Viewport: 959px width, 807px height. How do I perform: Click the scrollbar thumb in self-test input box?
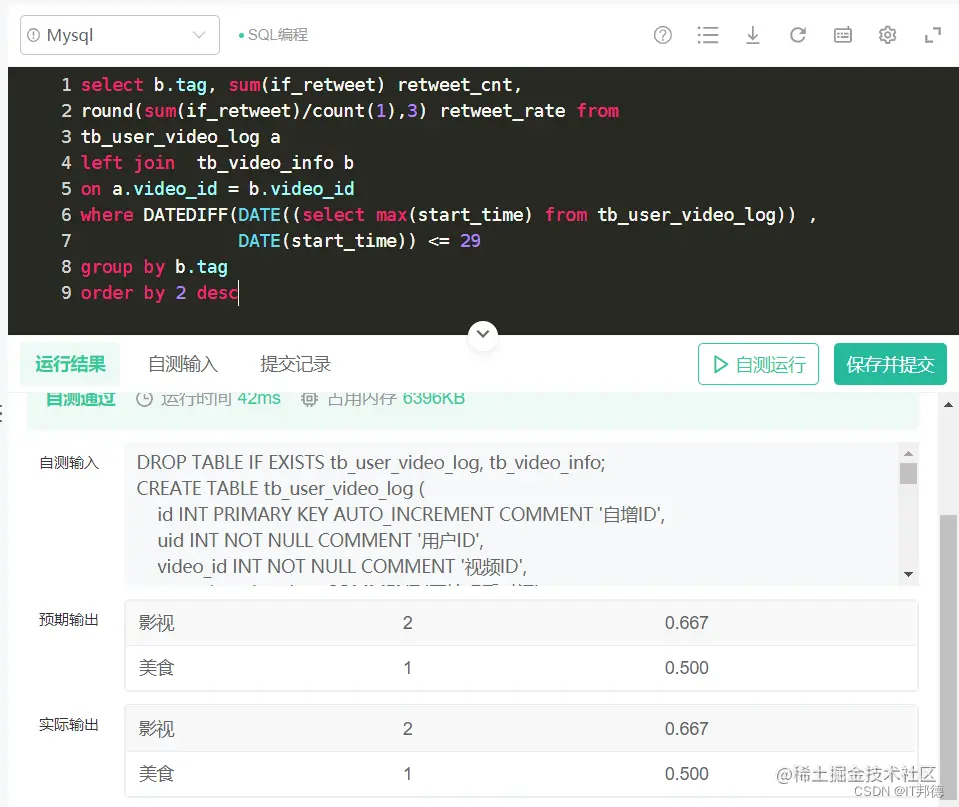click(908, 474)
